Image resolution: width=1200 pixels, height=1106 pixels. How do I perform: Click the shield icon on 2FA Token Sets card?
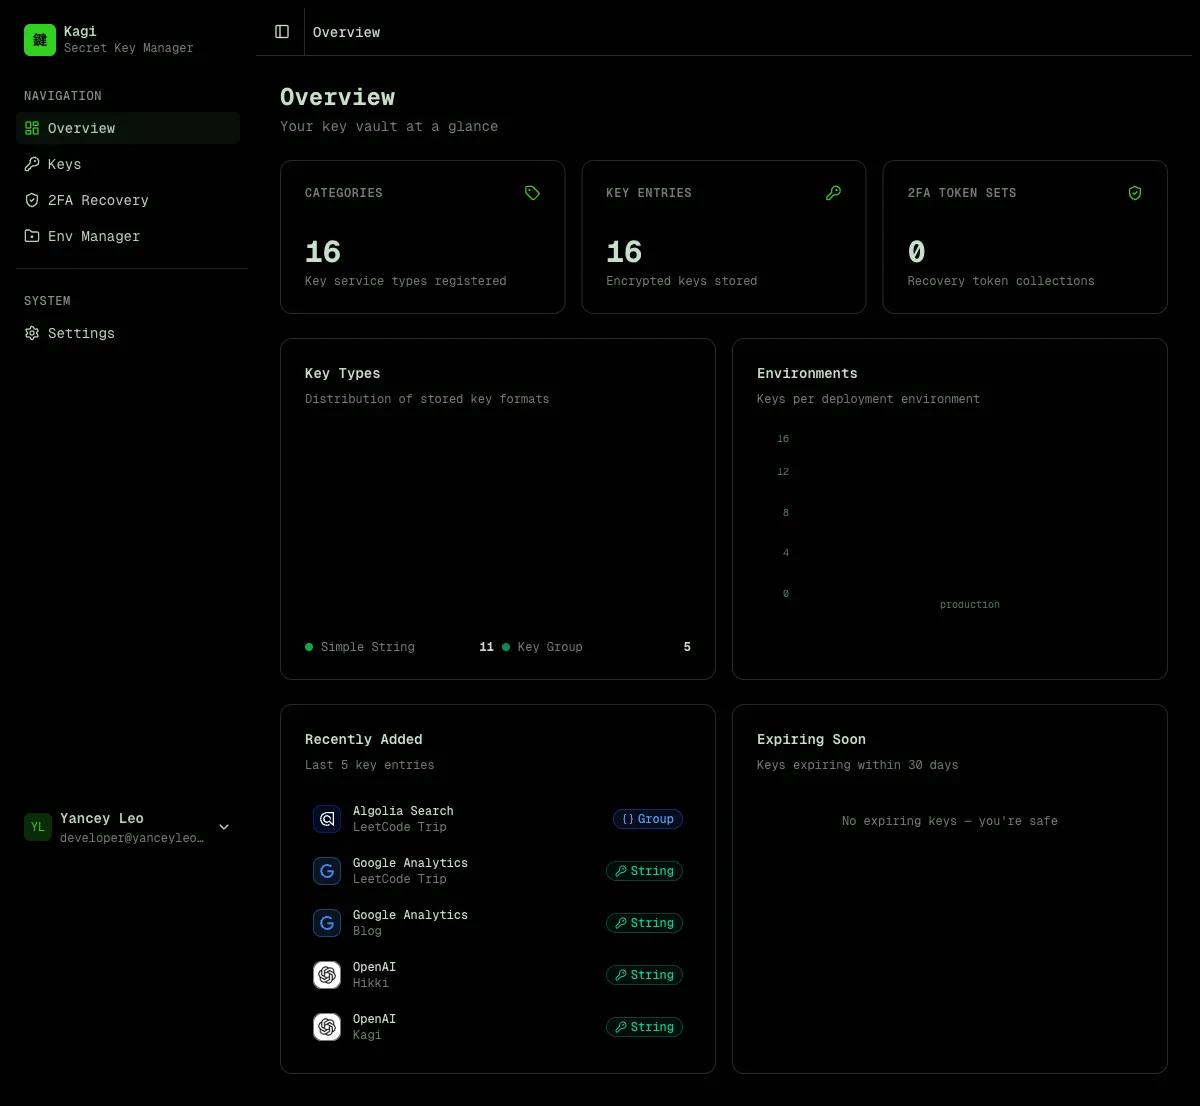tap(1135, 193)
